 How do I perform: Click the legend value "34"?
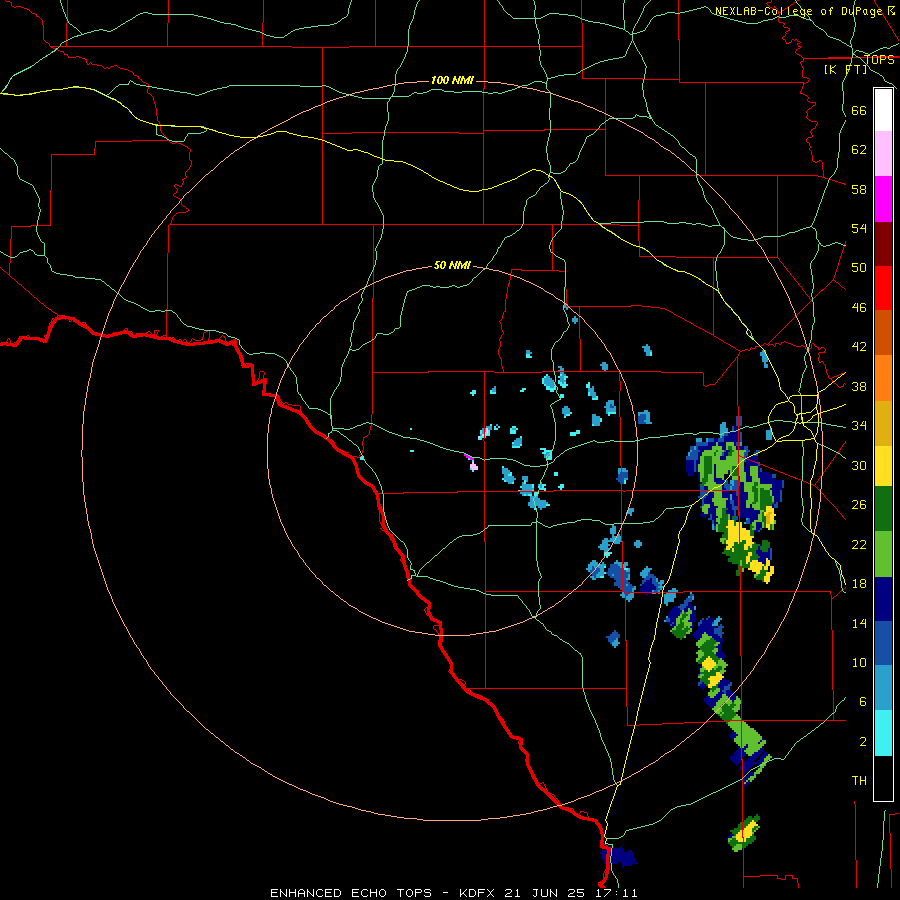point(859,425)
